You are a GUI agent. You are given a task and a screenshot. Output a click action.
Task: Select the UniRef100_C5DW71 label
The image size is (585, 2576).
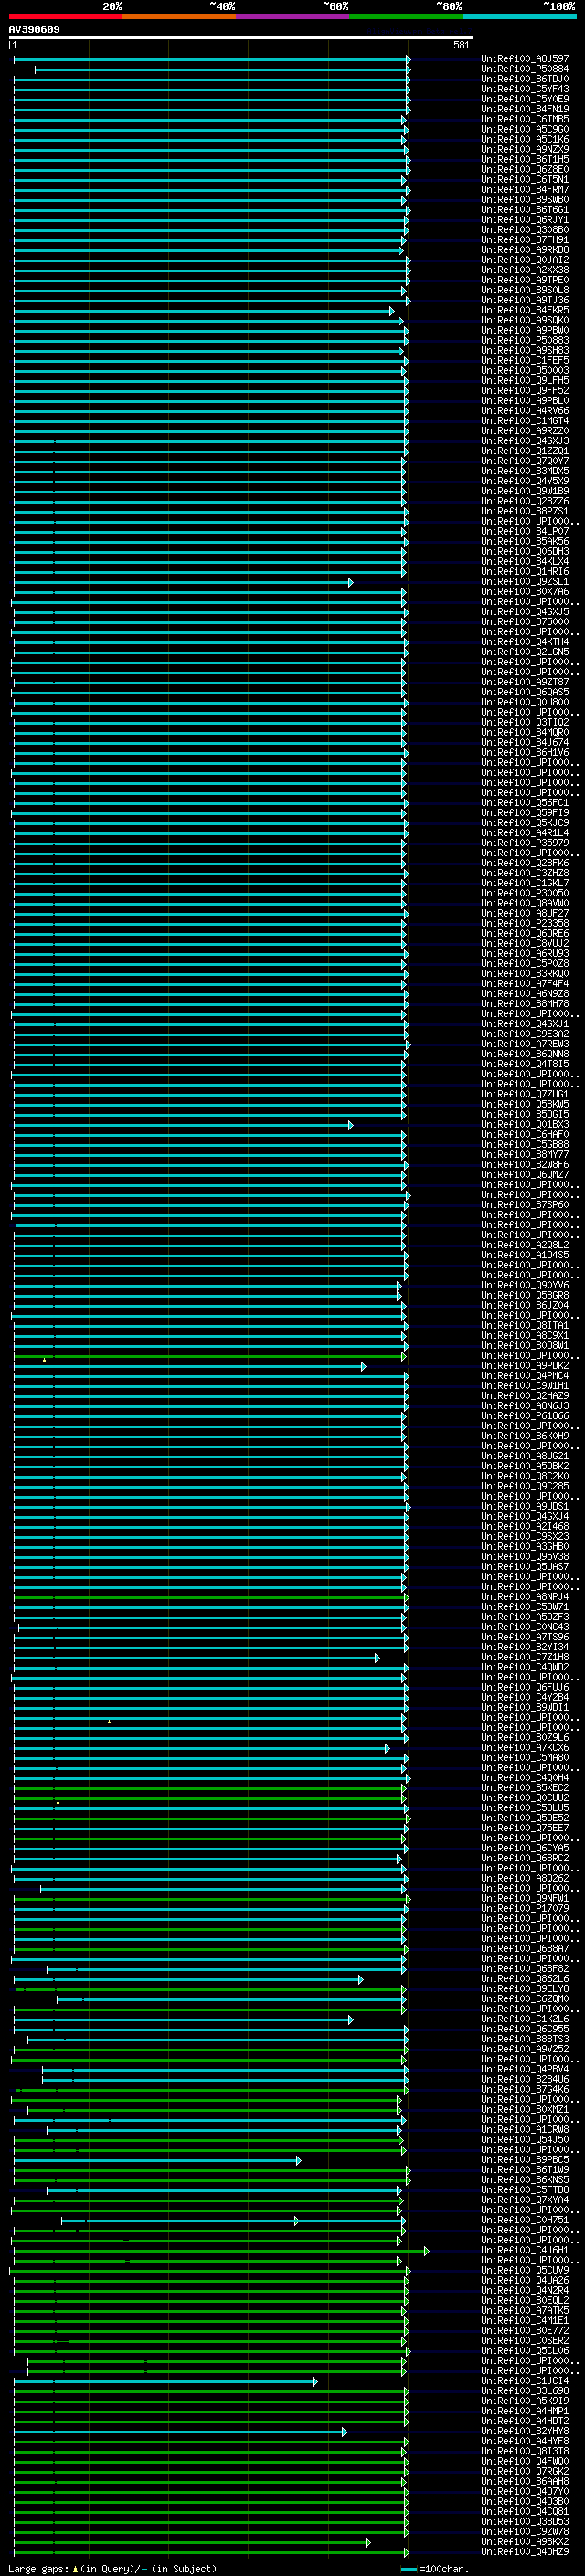click(x=525, y=1607)
